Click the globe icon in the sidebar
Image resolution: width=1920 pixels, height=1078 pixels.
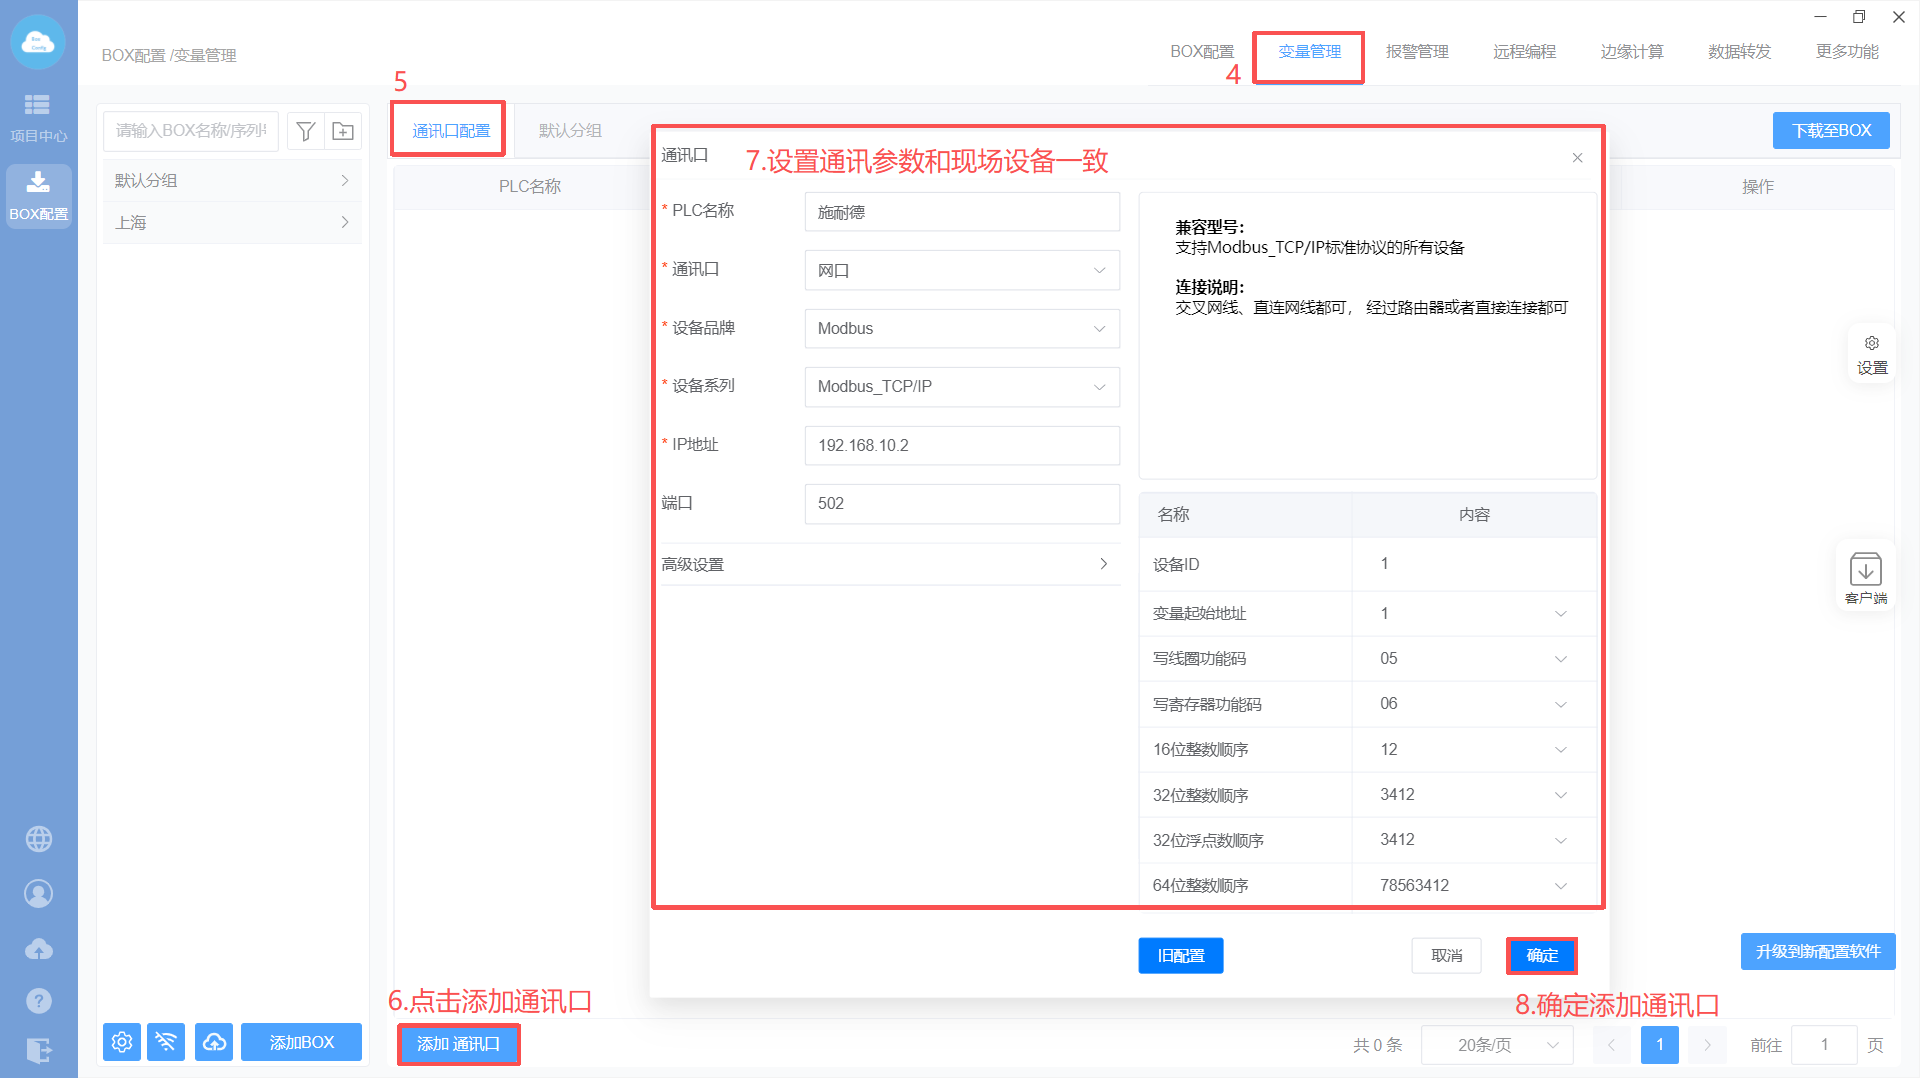(39, 839)
